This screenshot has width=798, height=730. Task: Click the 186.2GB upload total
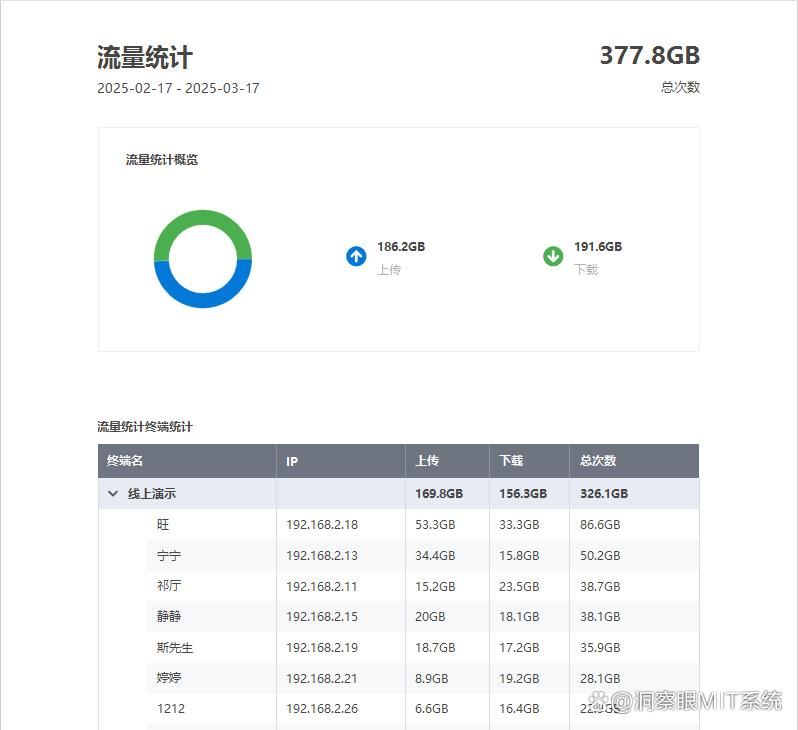[x=401, y=247]
